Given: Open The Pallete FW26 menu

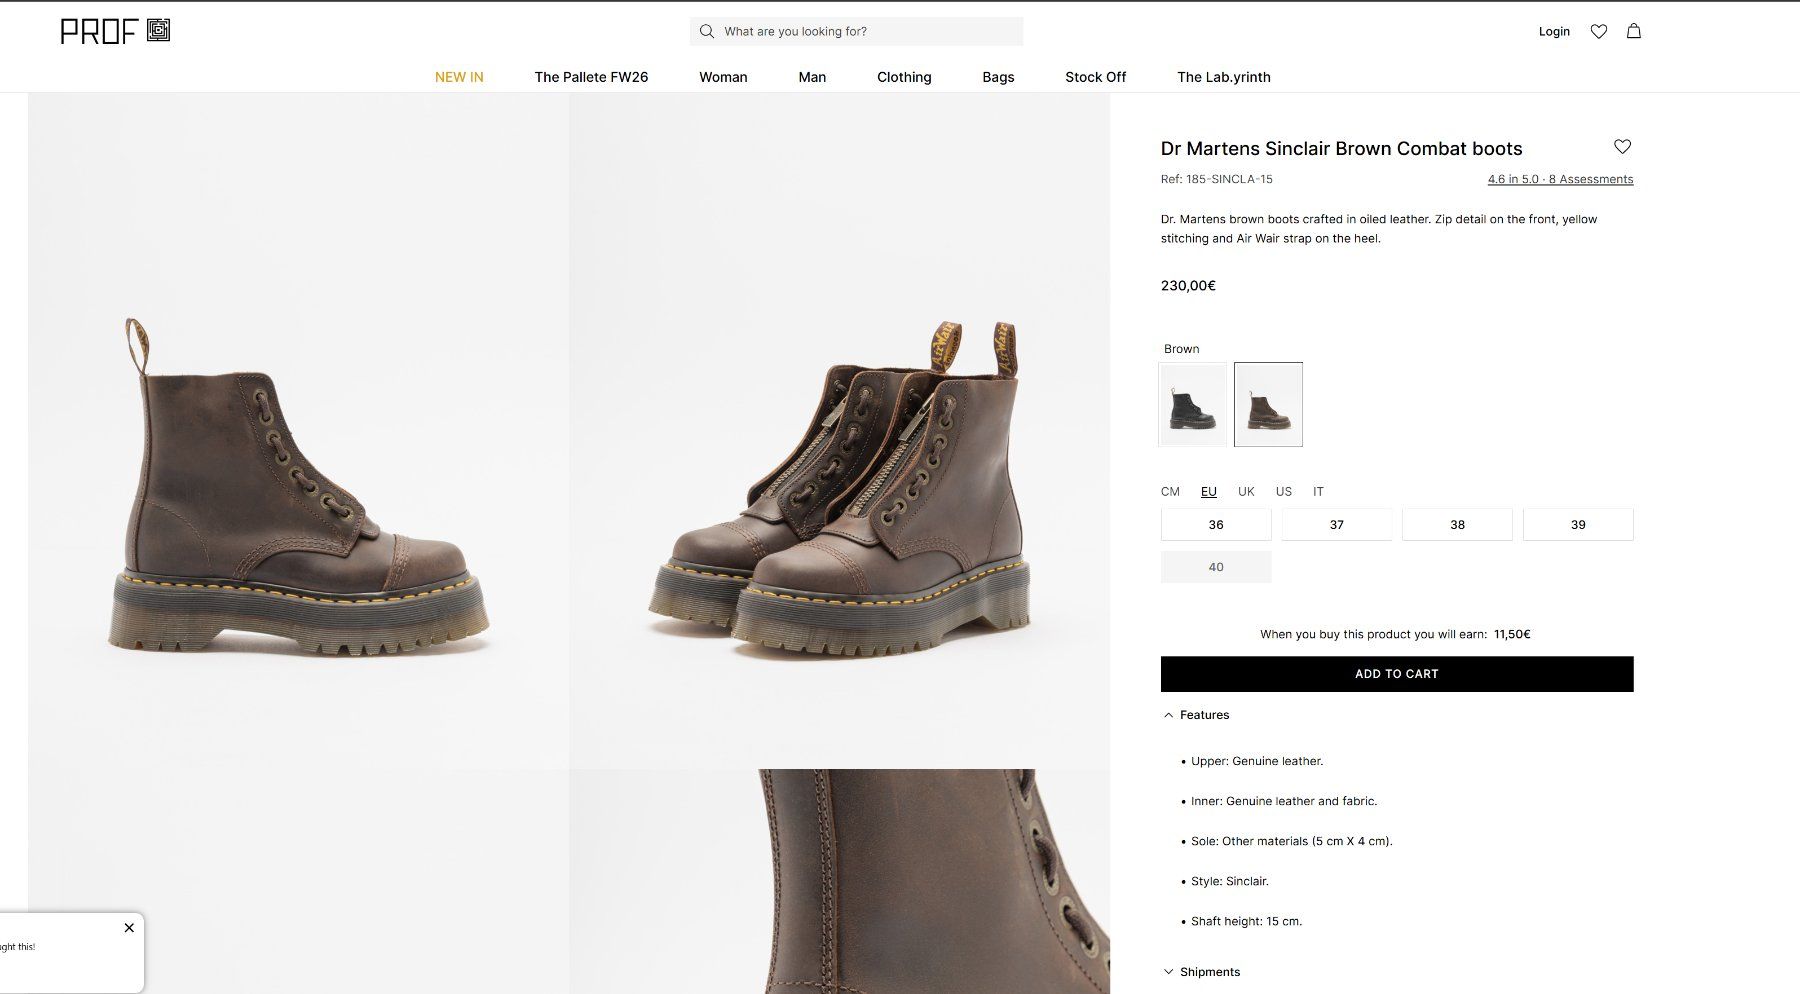Looking at the screenshot, I should pyautogui.click(x=591, y=77).
